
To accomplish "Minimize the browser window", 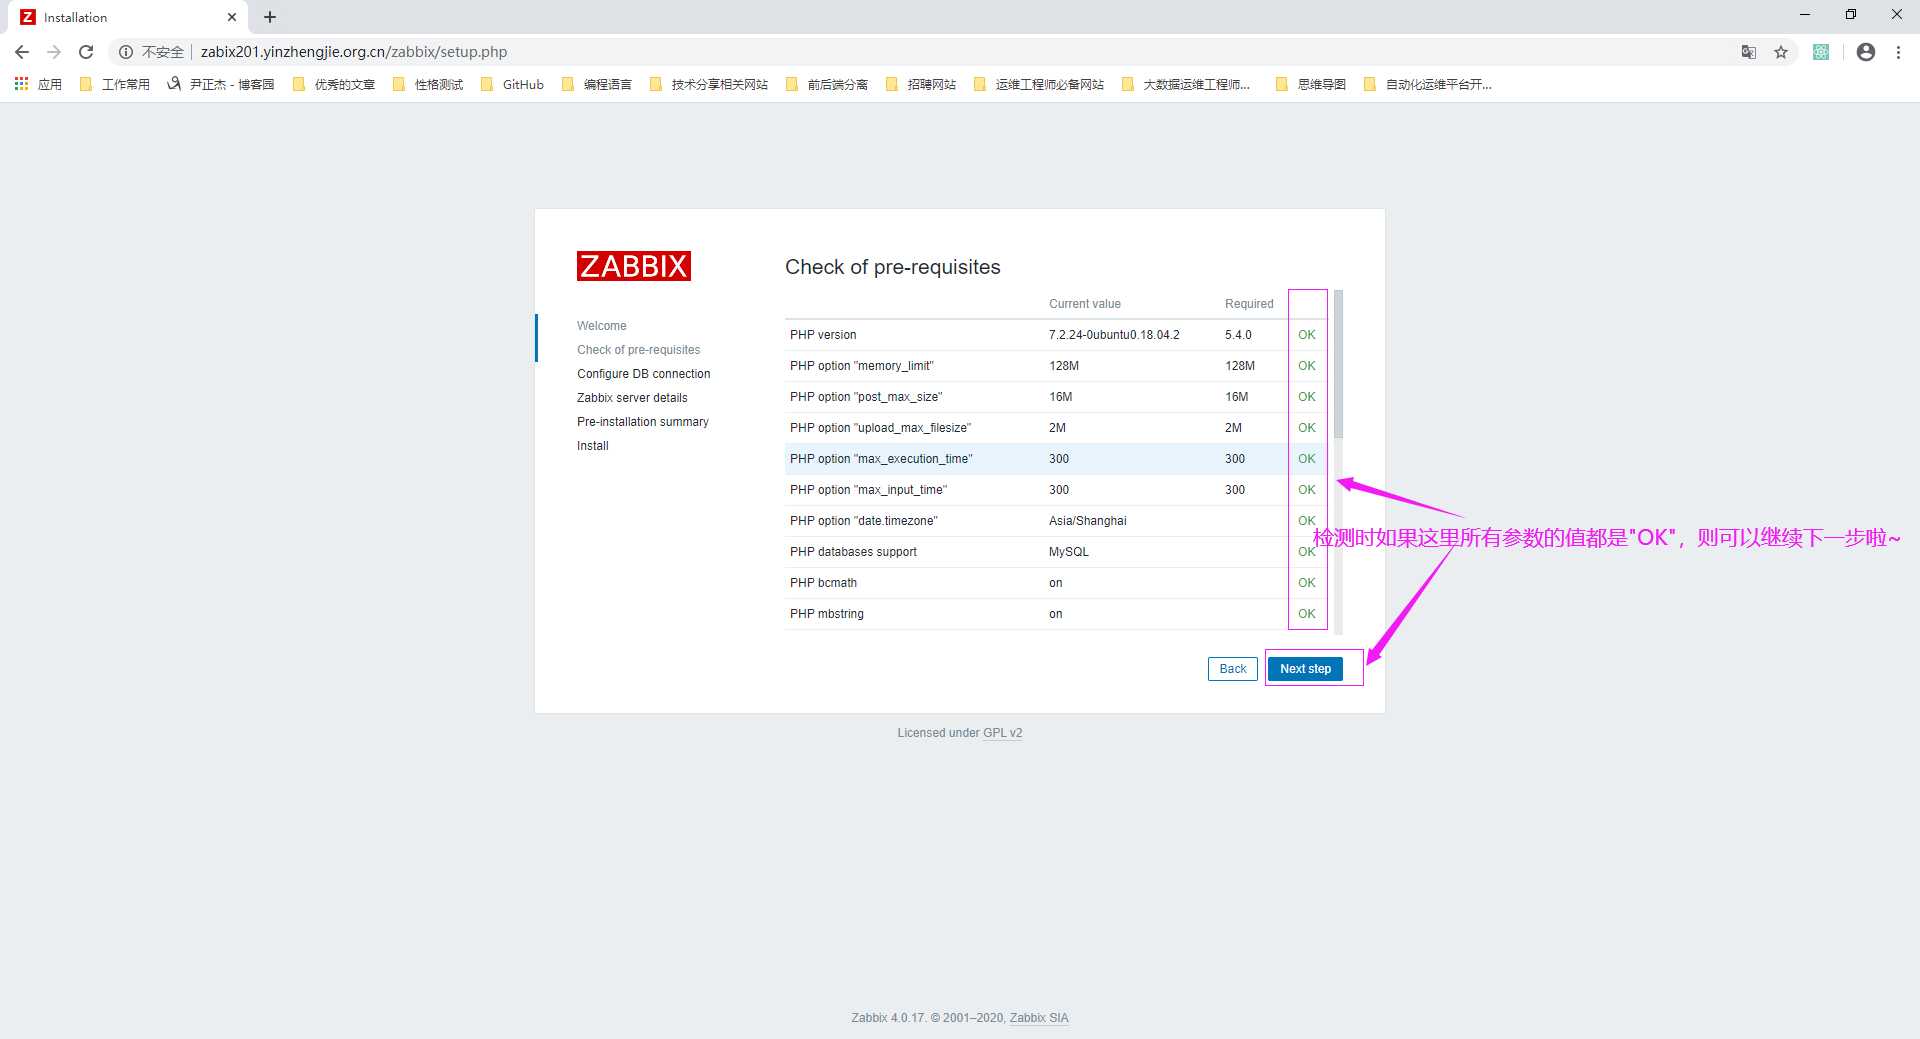I will click(1805, 15).
